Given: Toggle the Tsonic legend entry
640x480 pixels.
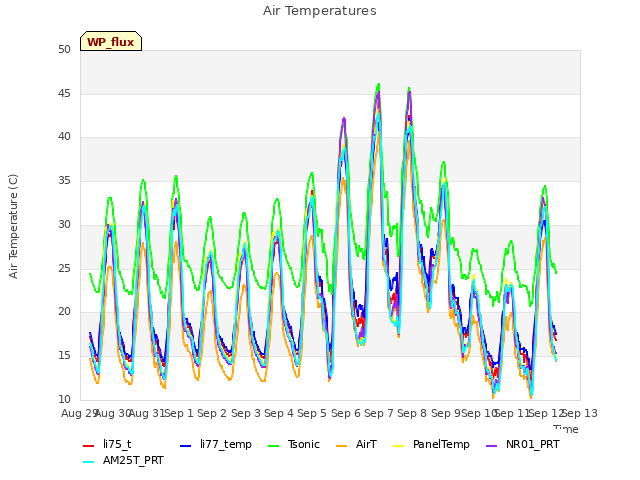Looking at the screenshot, I should coord(293,444).
